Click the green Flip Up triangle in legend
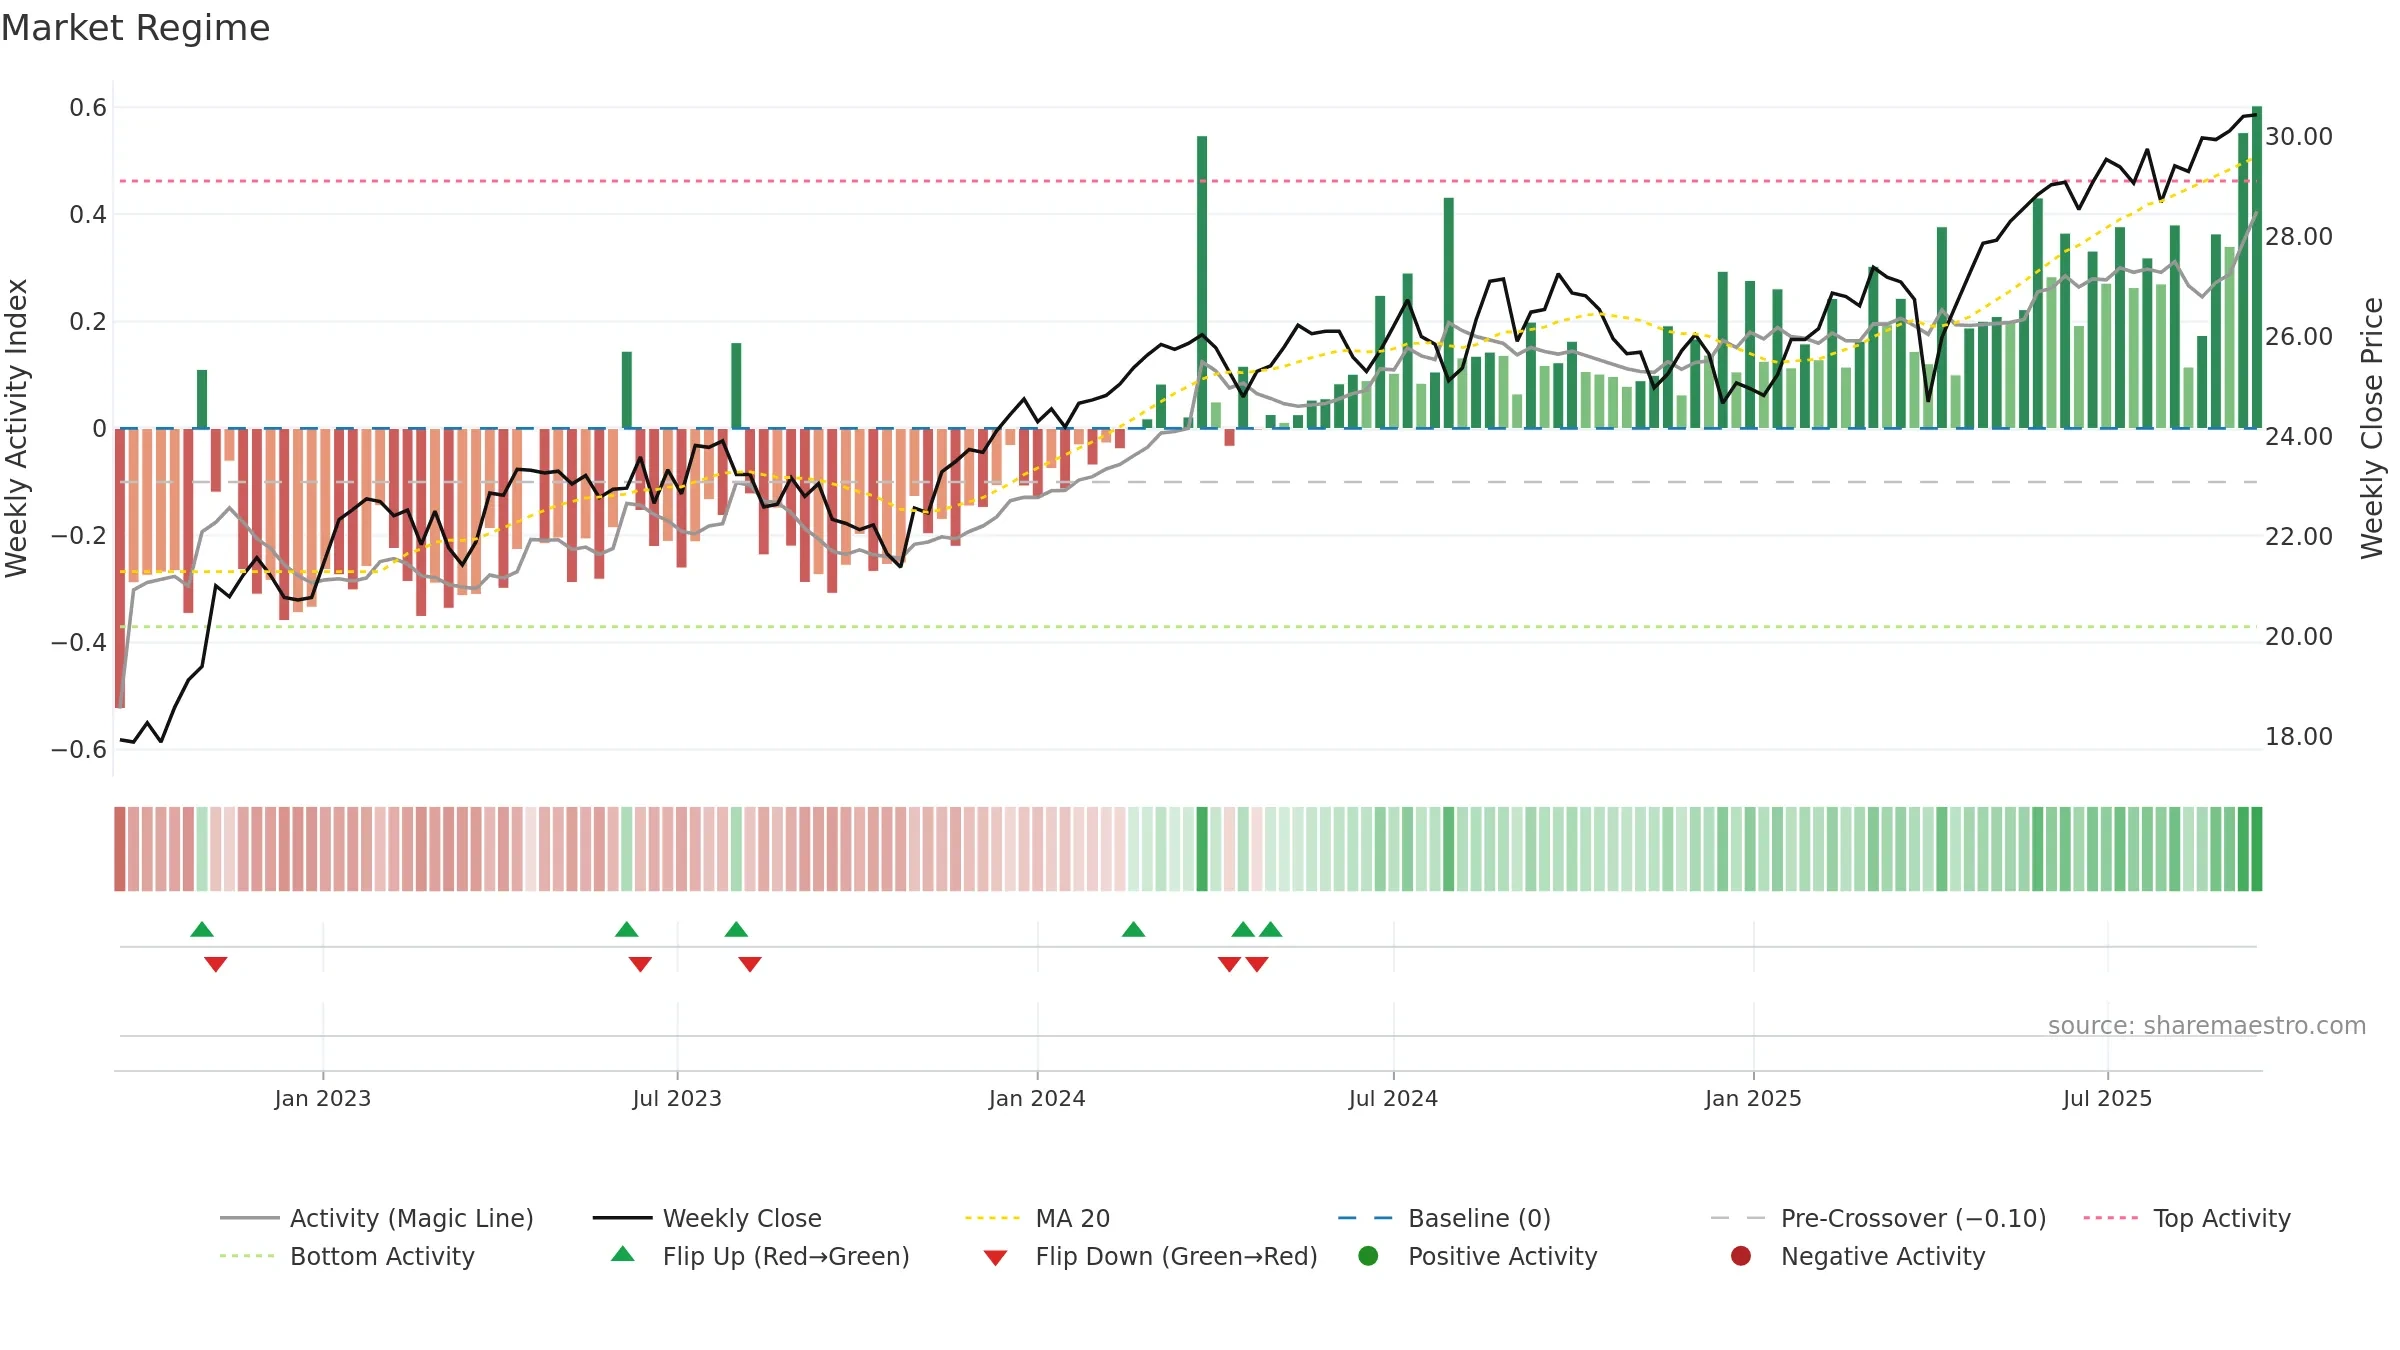This screenshot has width=2400, height=1350. (x=623, y=1254)
